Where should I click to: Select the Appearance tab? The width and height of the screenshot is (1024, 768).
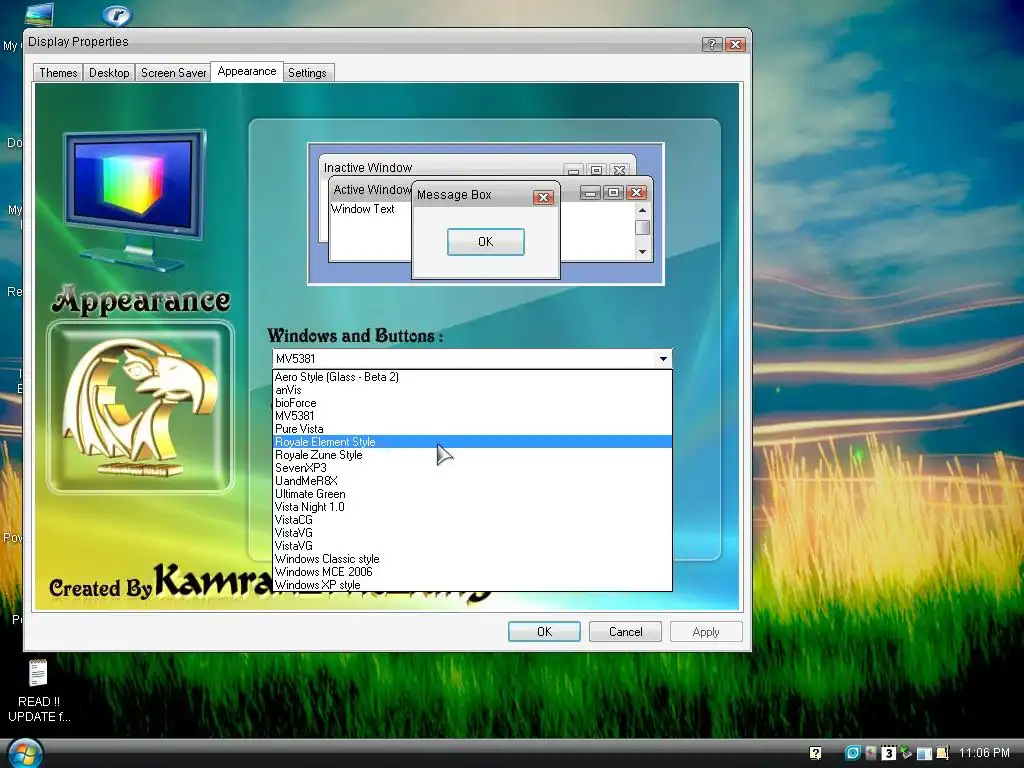click(x=247, y=71)
